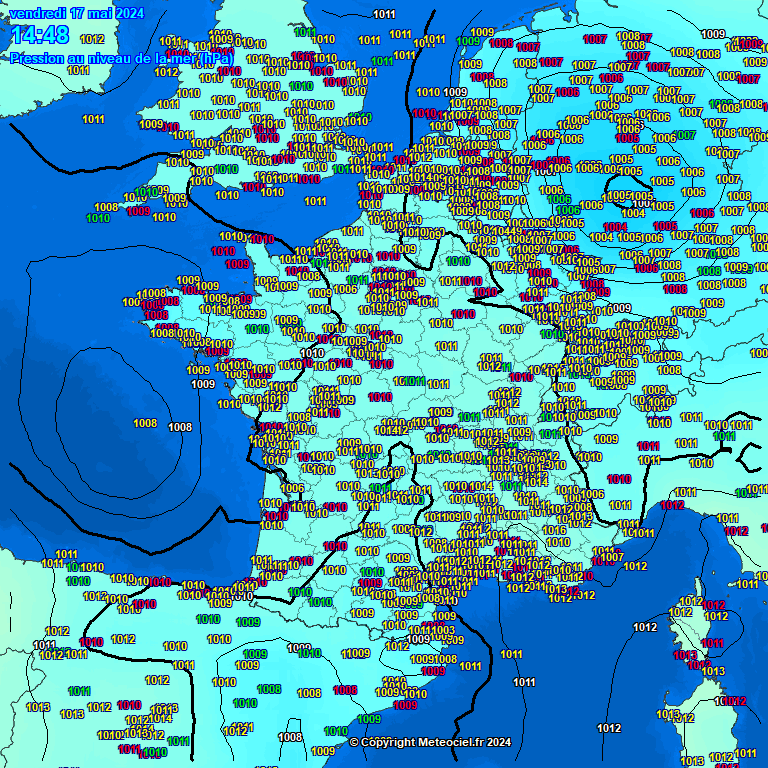Click white 1008 isobar label in Atlantic low
768x768 pixels.
click(x=180, y=427)
